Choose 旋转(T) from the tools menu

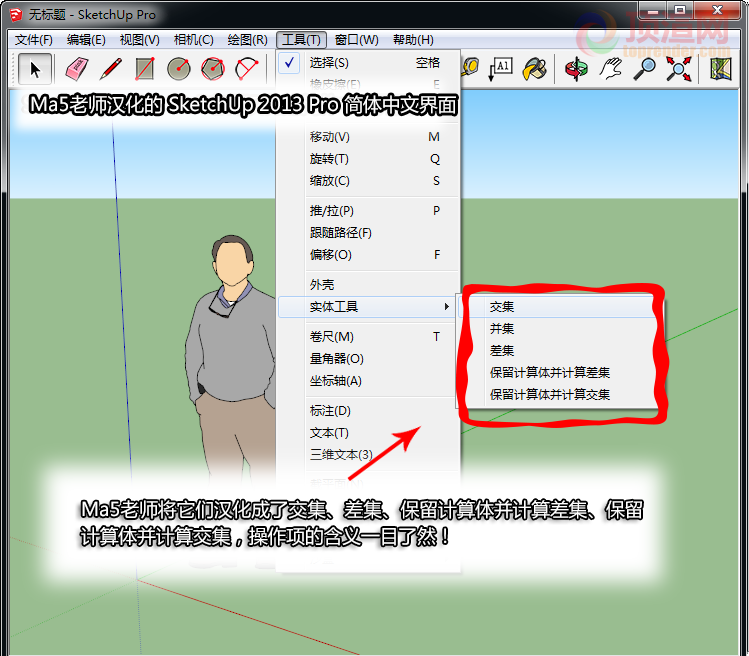click(368, 159)
